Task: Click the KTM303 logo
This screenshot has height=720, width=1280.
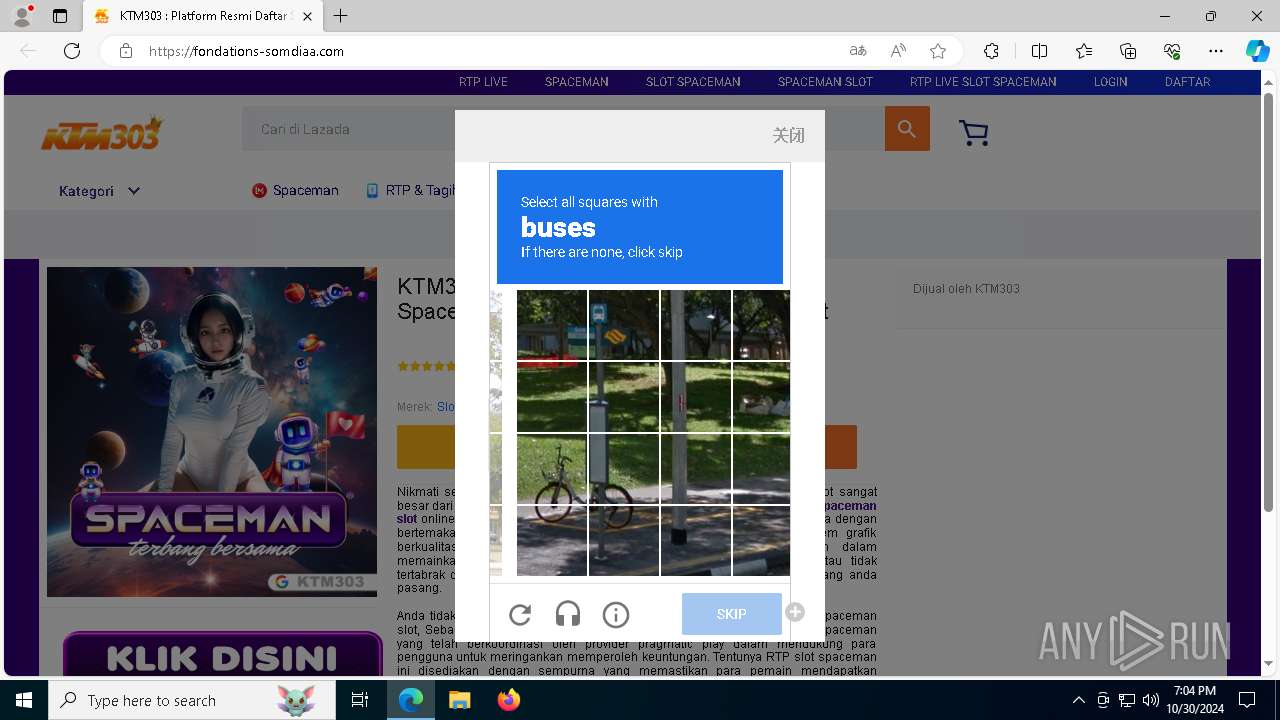Action: (101, 132)
